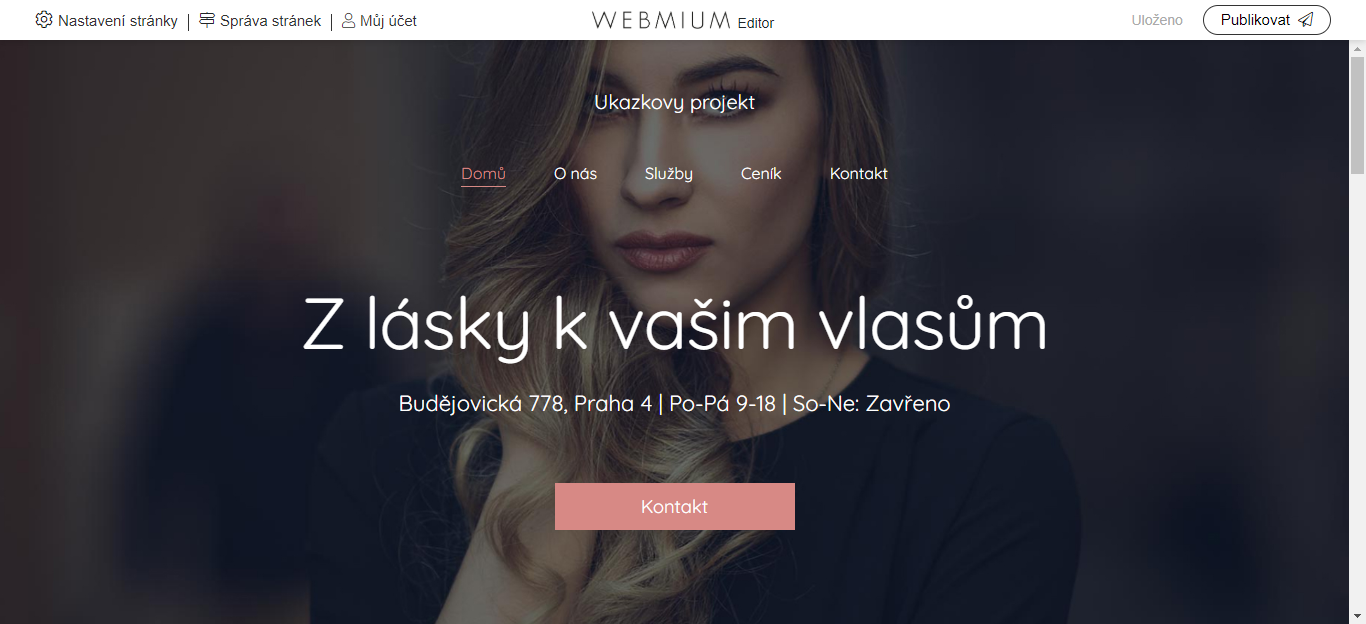The height and width of the screenshot is (624, 1366).
Task: Click the Budějovická address and hours text
Action: point(675,404)
